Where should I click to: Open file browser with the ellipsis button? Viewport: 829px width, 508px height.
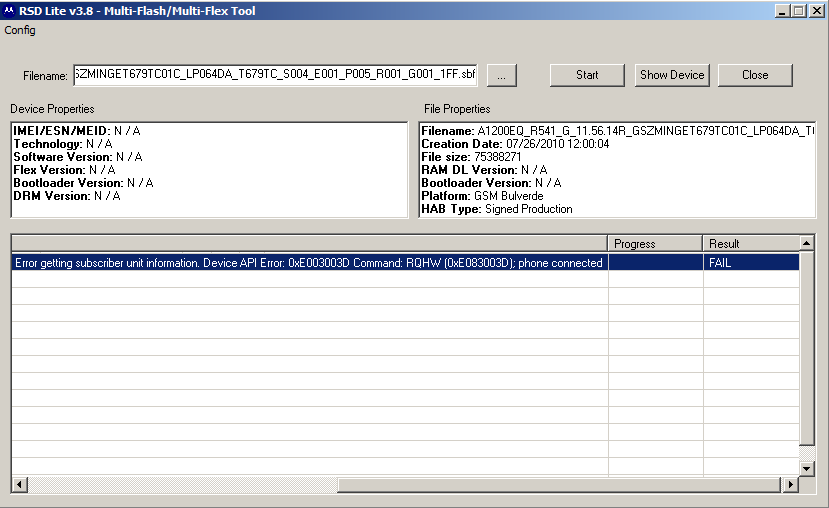[501, 76]
